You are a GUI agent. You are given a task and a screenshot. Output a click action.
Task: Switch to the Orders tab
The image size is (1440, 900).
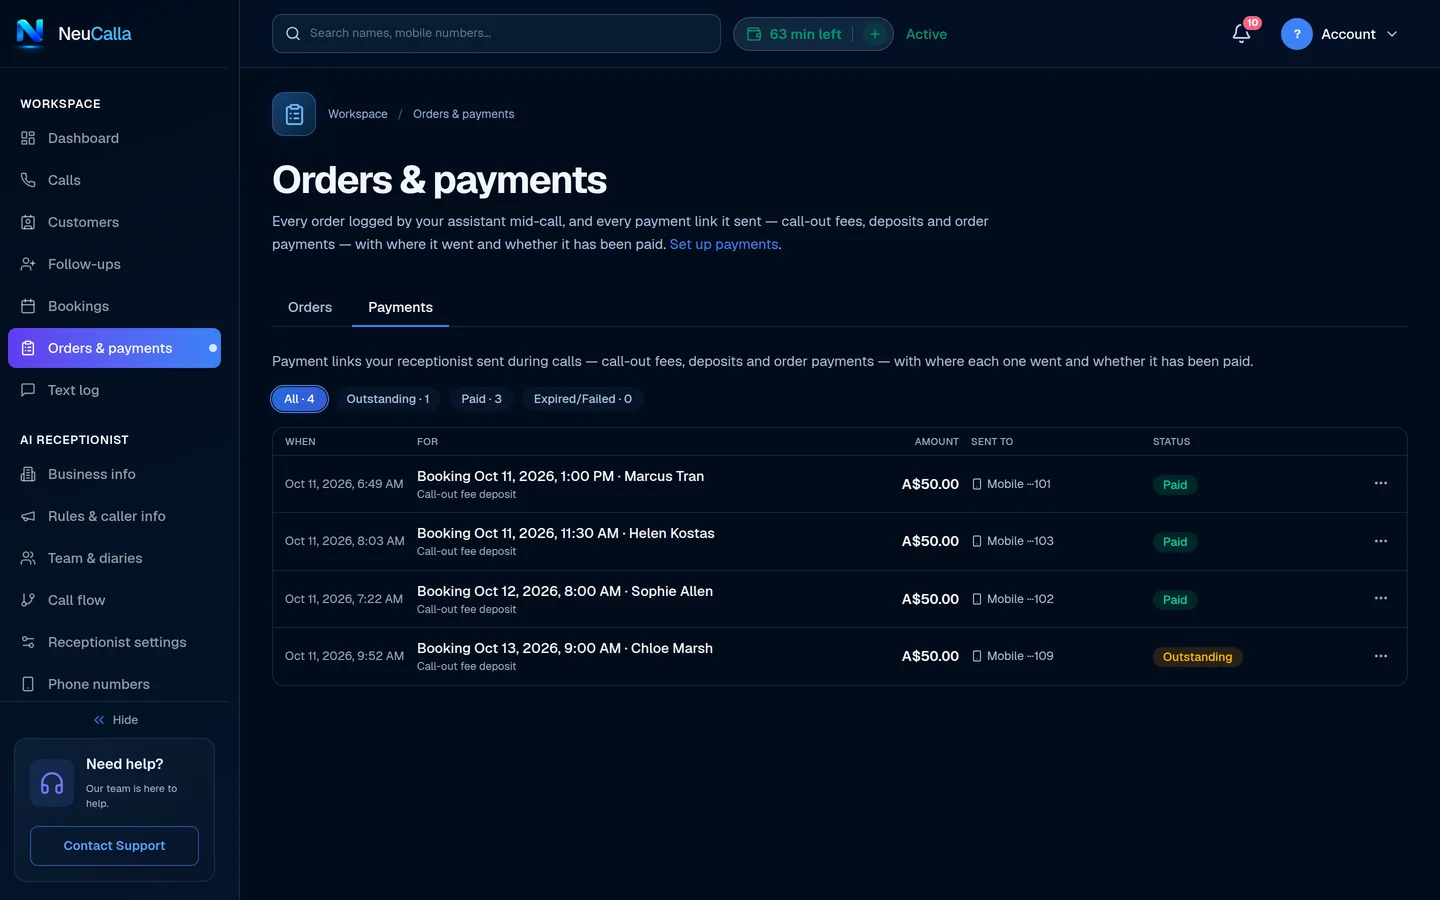[x=310, y=307]
